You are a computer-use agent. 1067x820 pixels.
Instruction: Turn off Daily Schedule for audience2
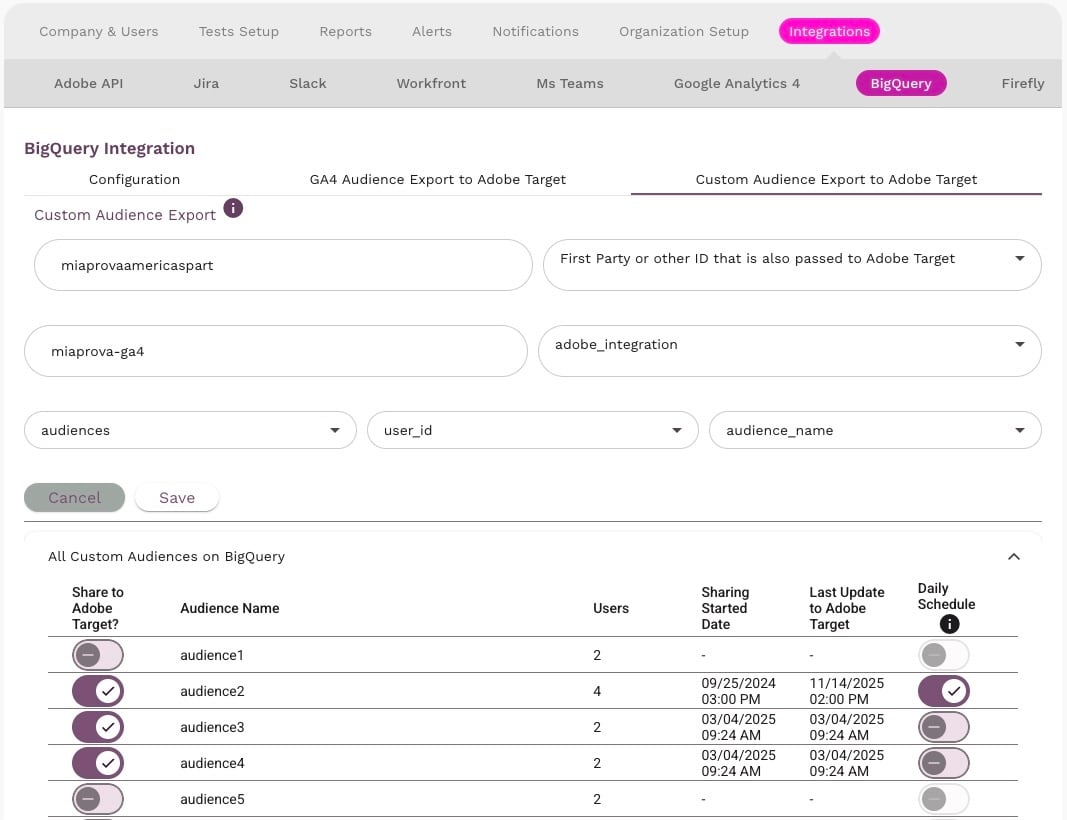(943, 692)
